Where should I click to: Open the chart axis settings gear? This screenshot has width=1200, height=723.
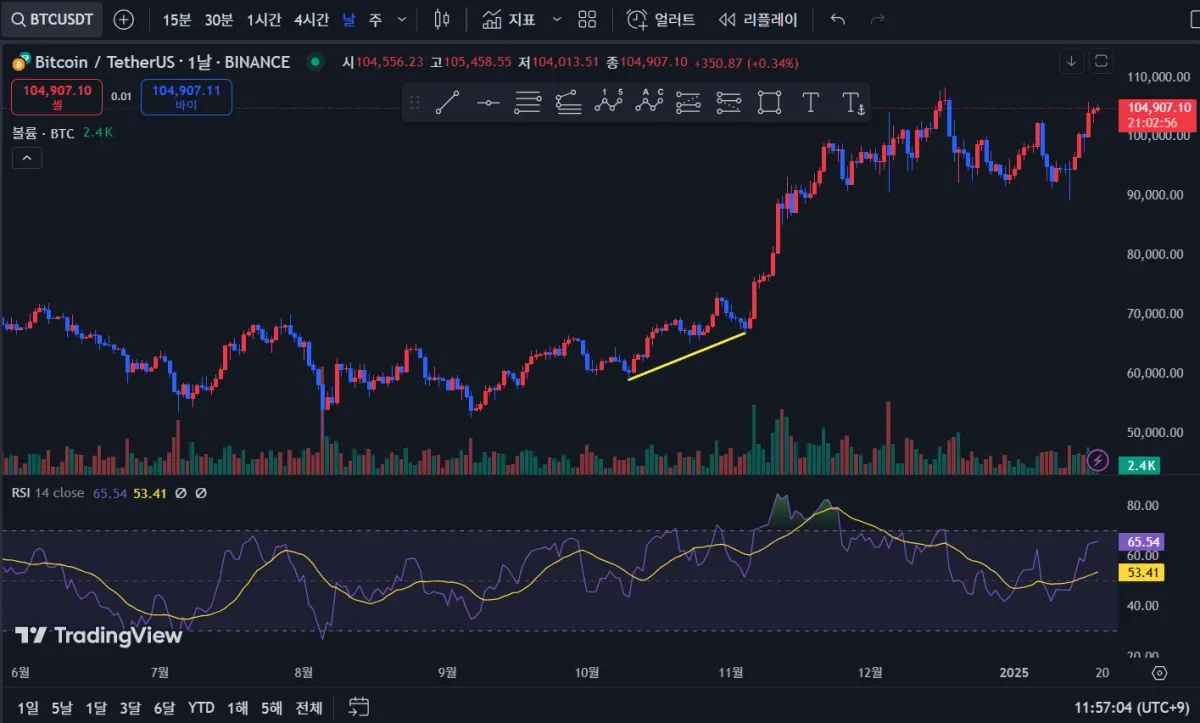pyautogui.click(x=1159, y=673)
